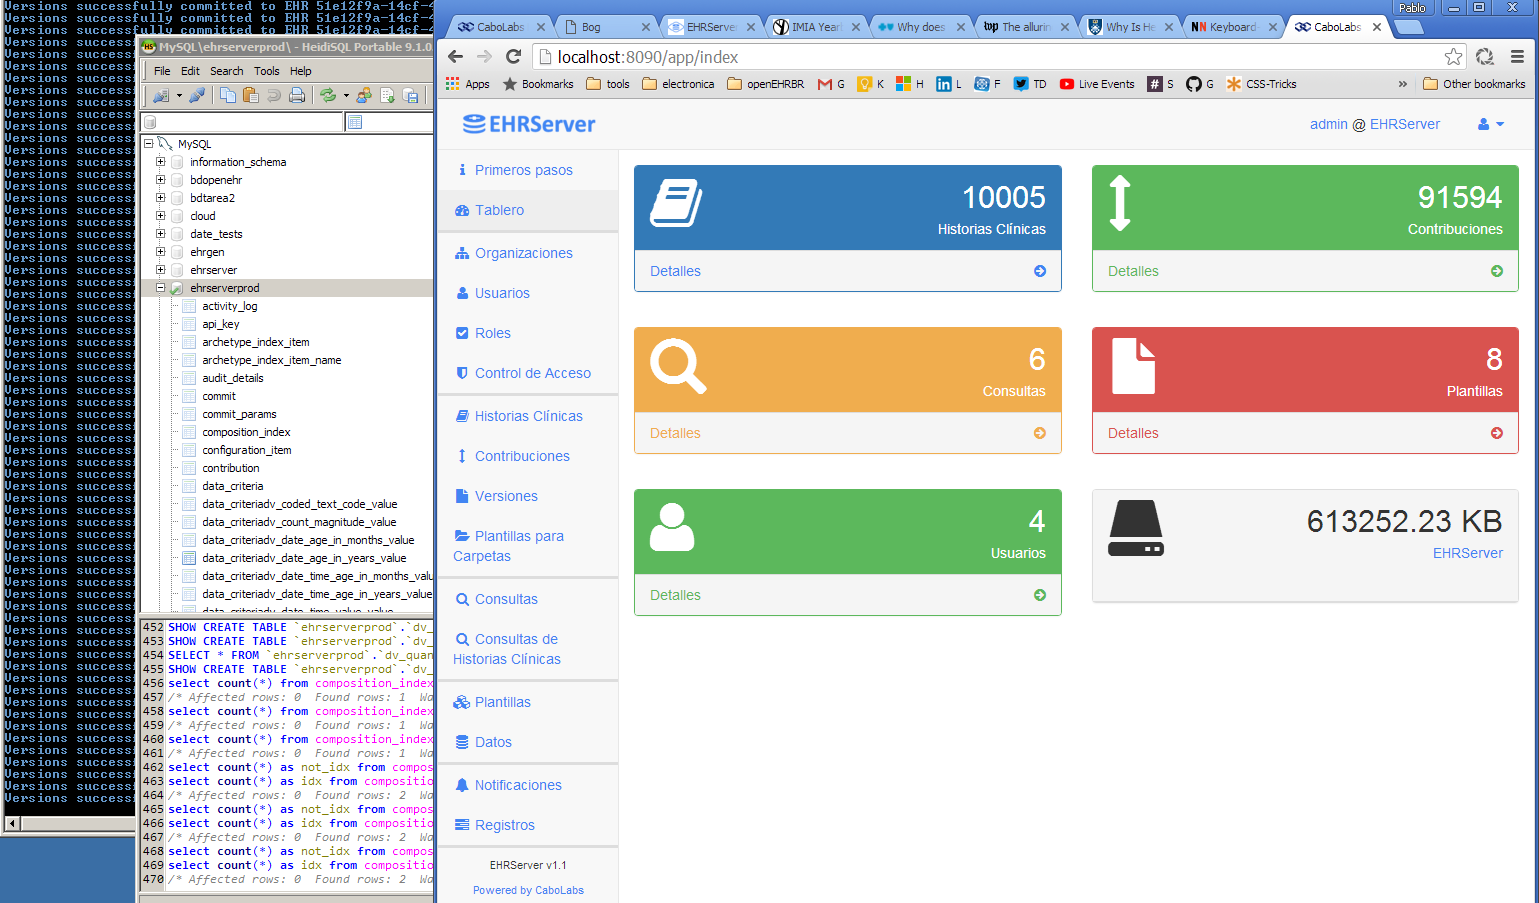Click the green Refresh icon in HeidiSQL
The height and width of the screenshot is (903, 1539).
point(328,95)
